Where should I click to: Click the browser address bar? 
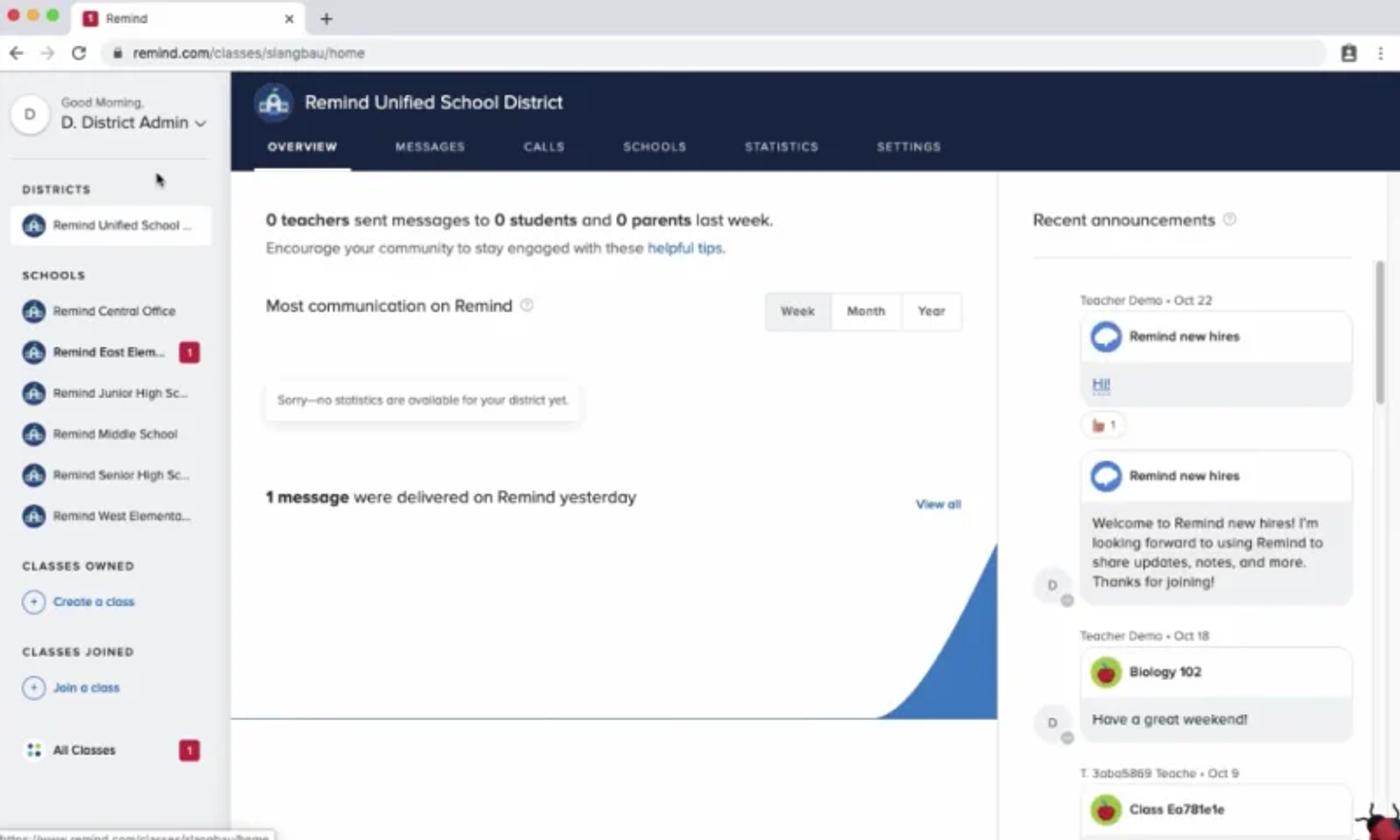point(400,53)
